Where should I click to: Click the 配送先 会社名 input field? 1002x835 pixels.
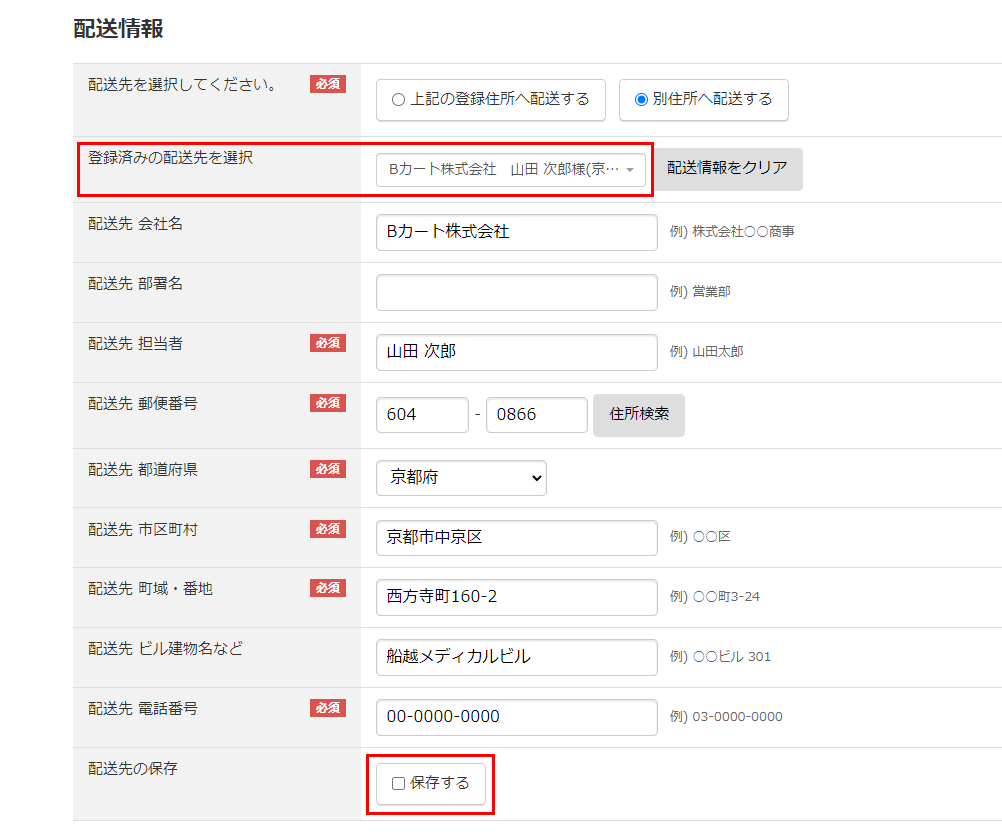tap(516, 233)
